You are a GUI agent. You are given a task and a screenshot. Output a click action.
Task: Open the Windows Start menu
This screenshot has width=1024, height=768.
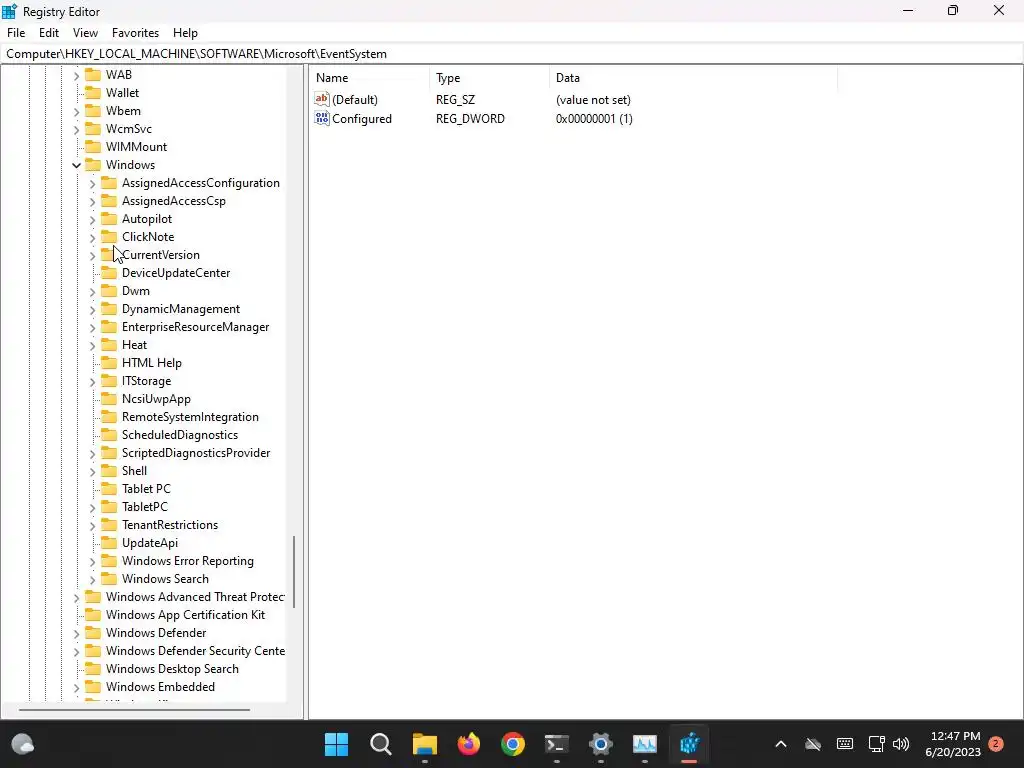point(336,744)
